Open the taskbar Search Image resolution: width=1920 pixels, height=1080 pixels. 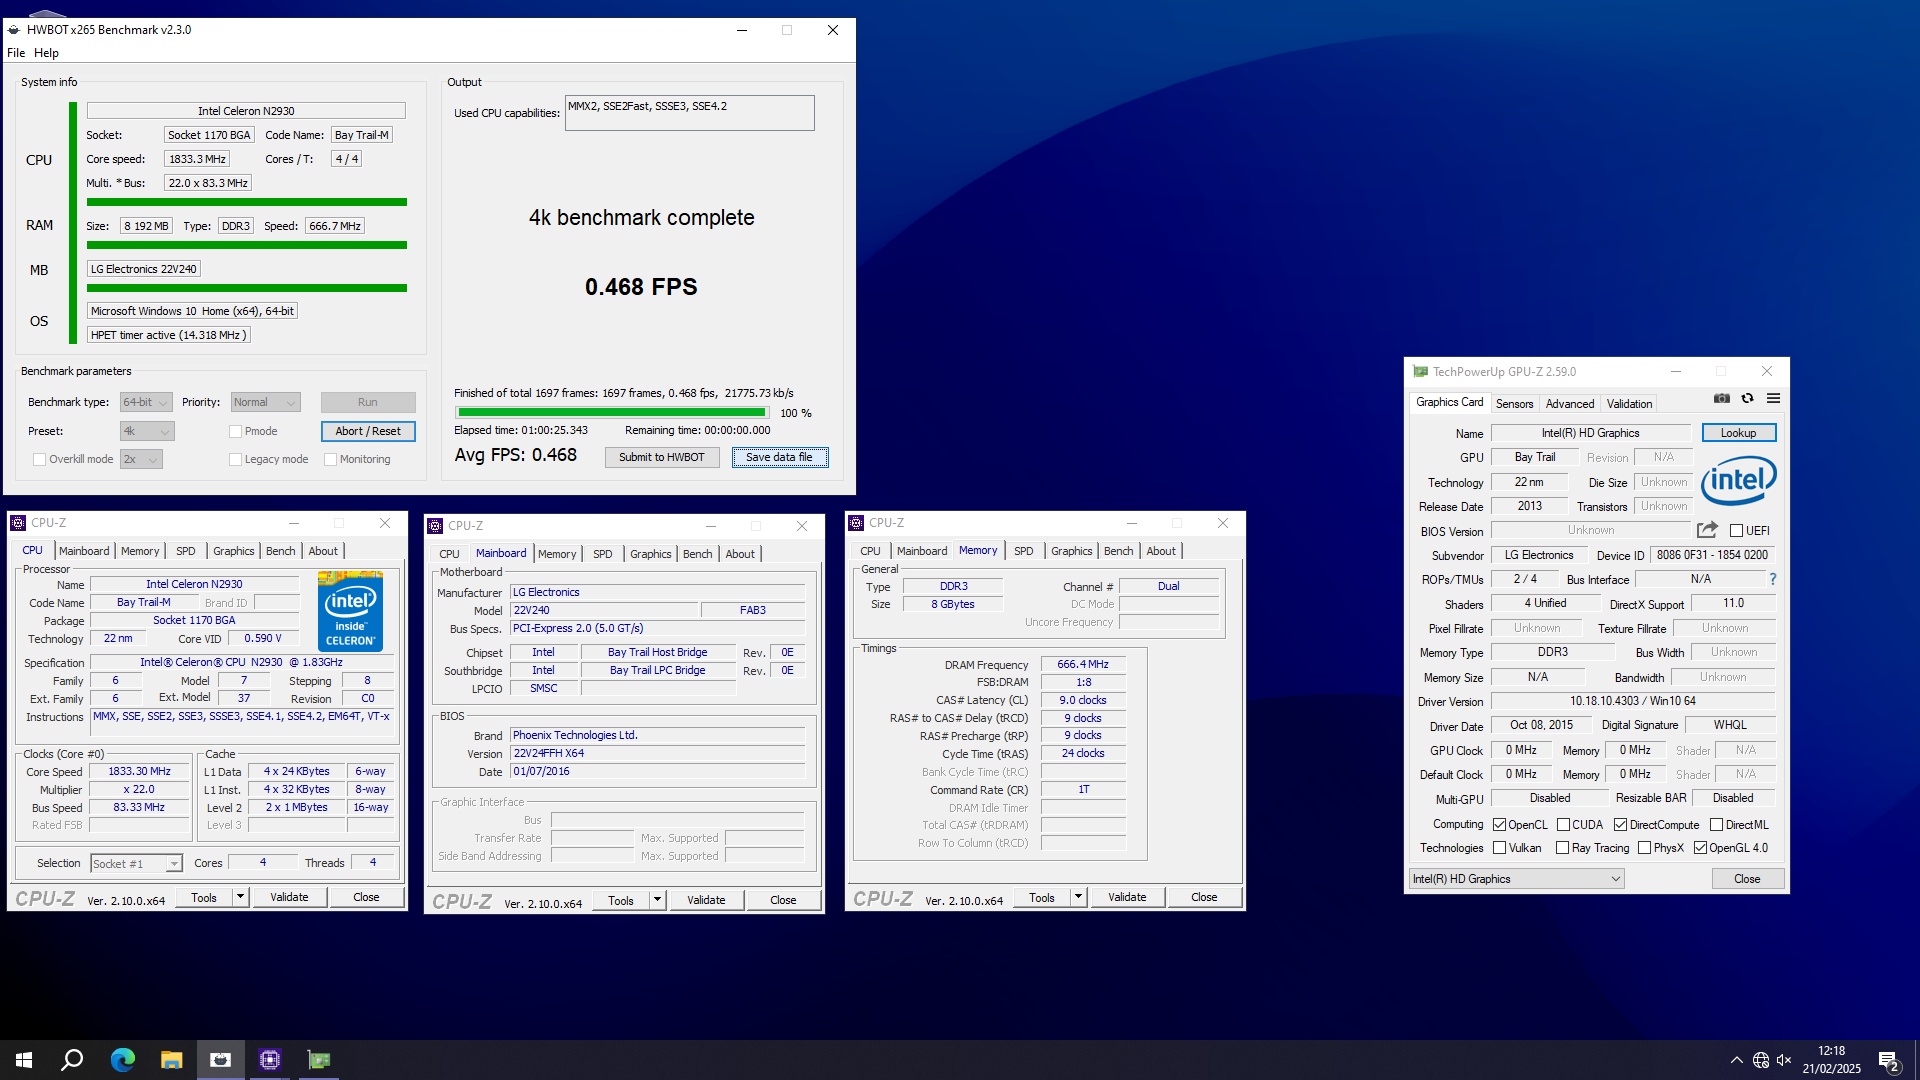72,1060
